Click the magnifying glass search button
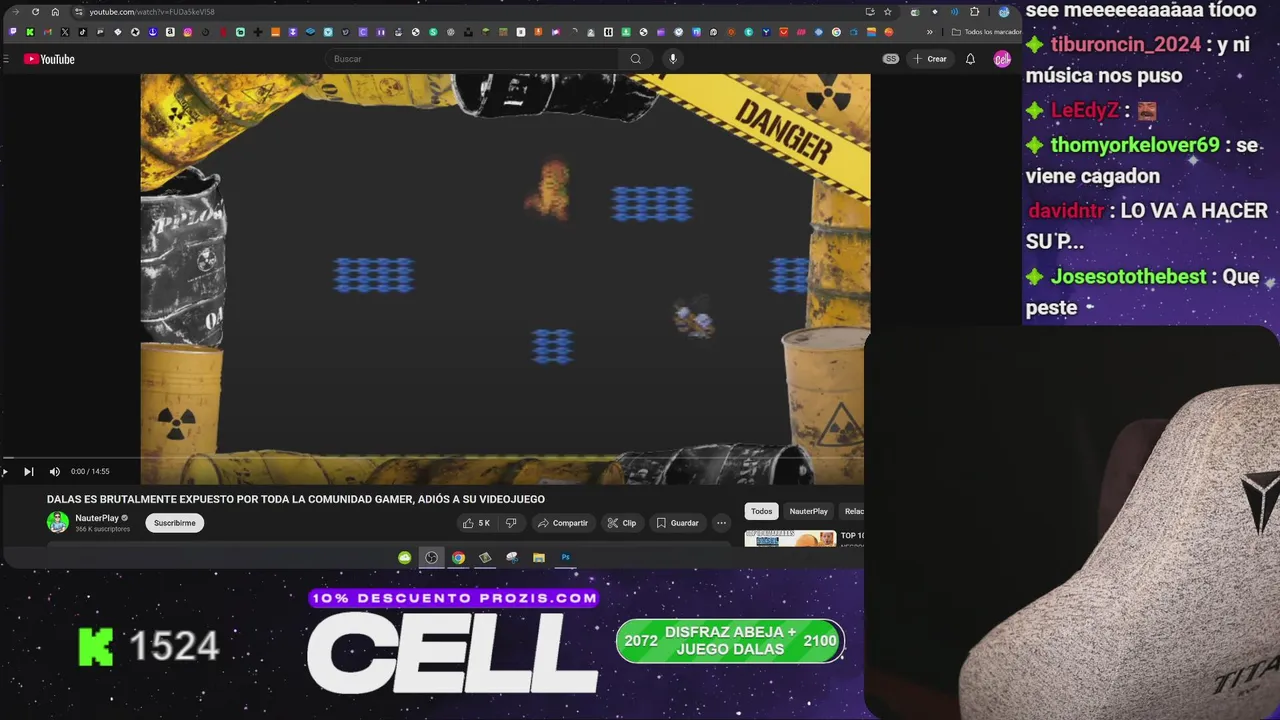Viewport: 1280px width, 720px height. 635,59
